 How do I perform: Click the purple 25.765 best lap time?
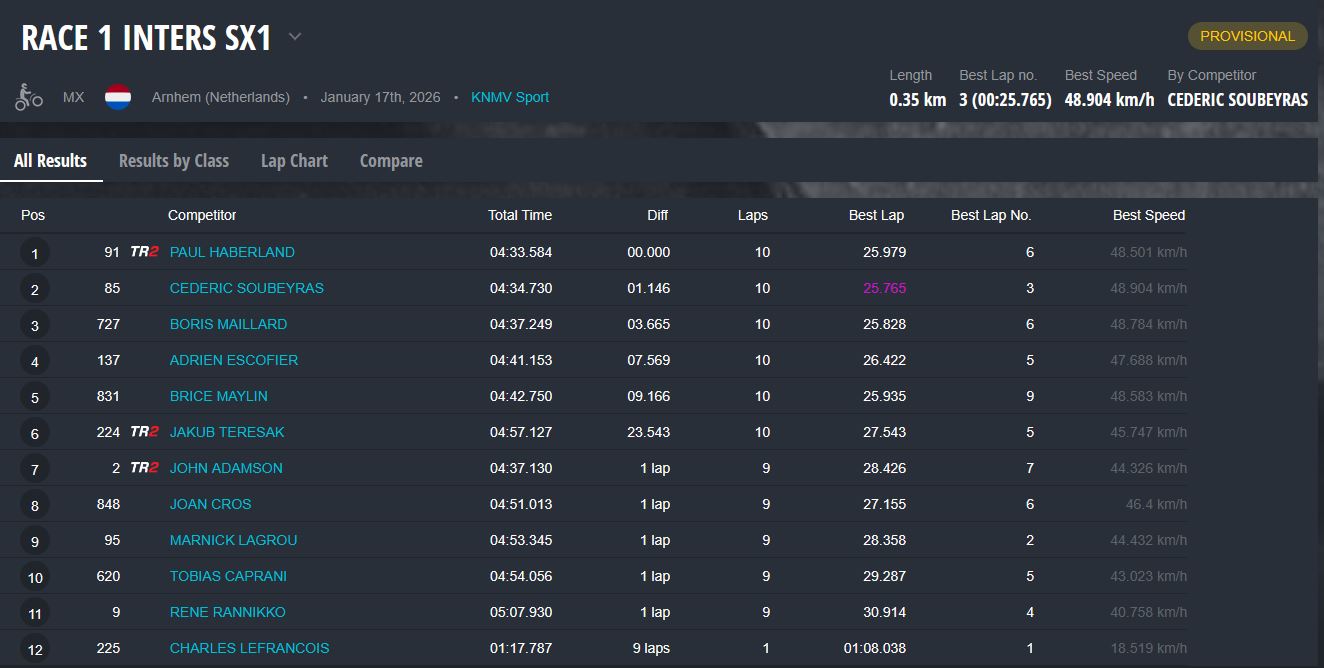click(x=884, y=288)
